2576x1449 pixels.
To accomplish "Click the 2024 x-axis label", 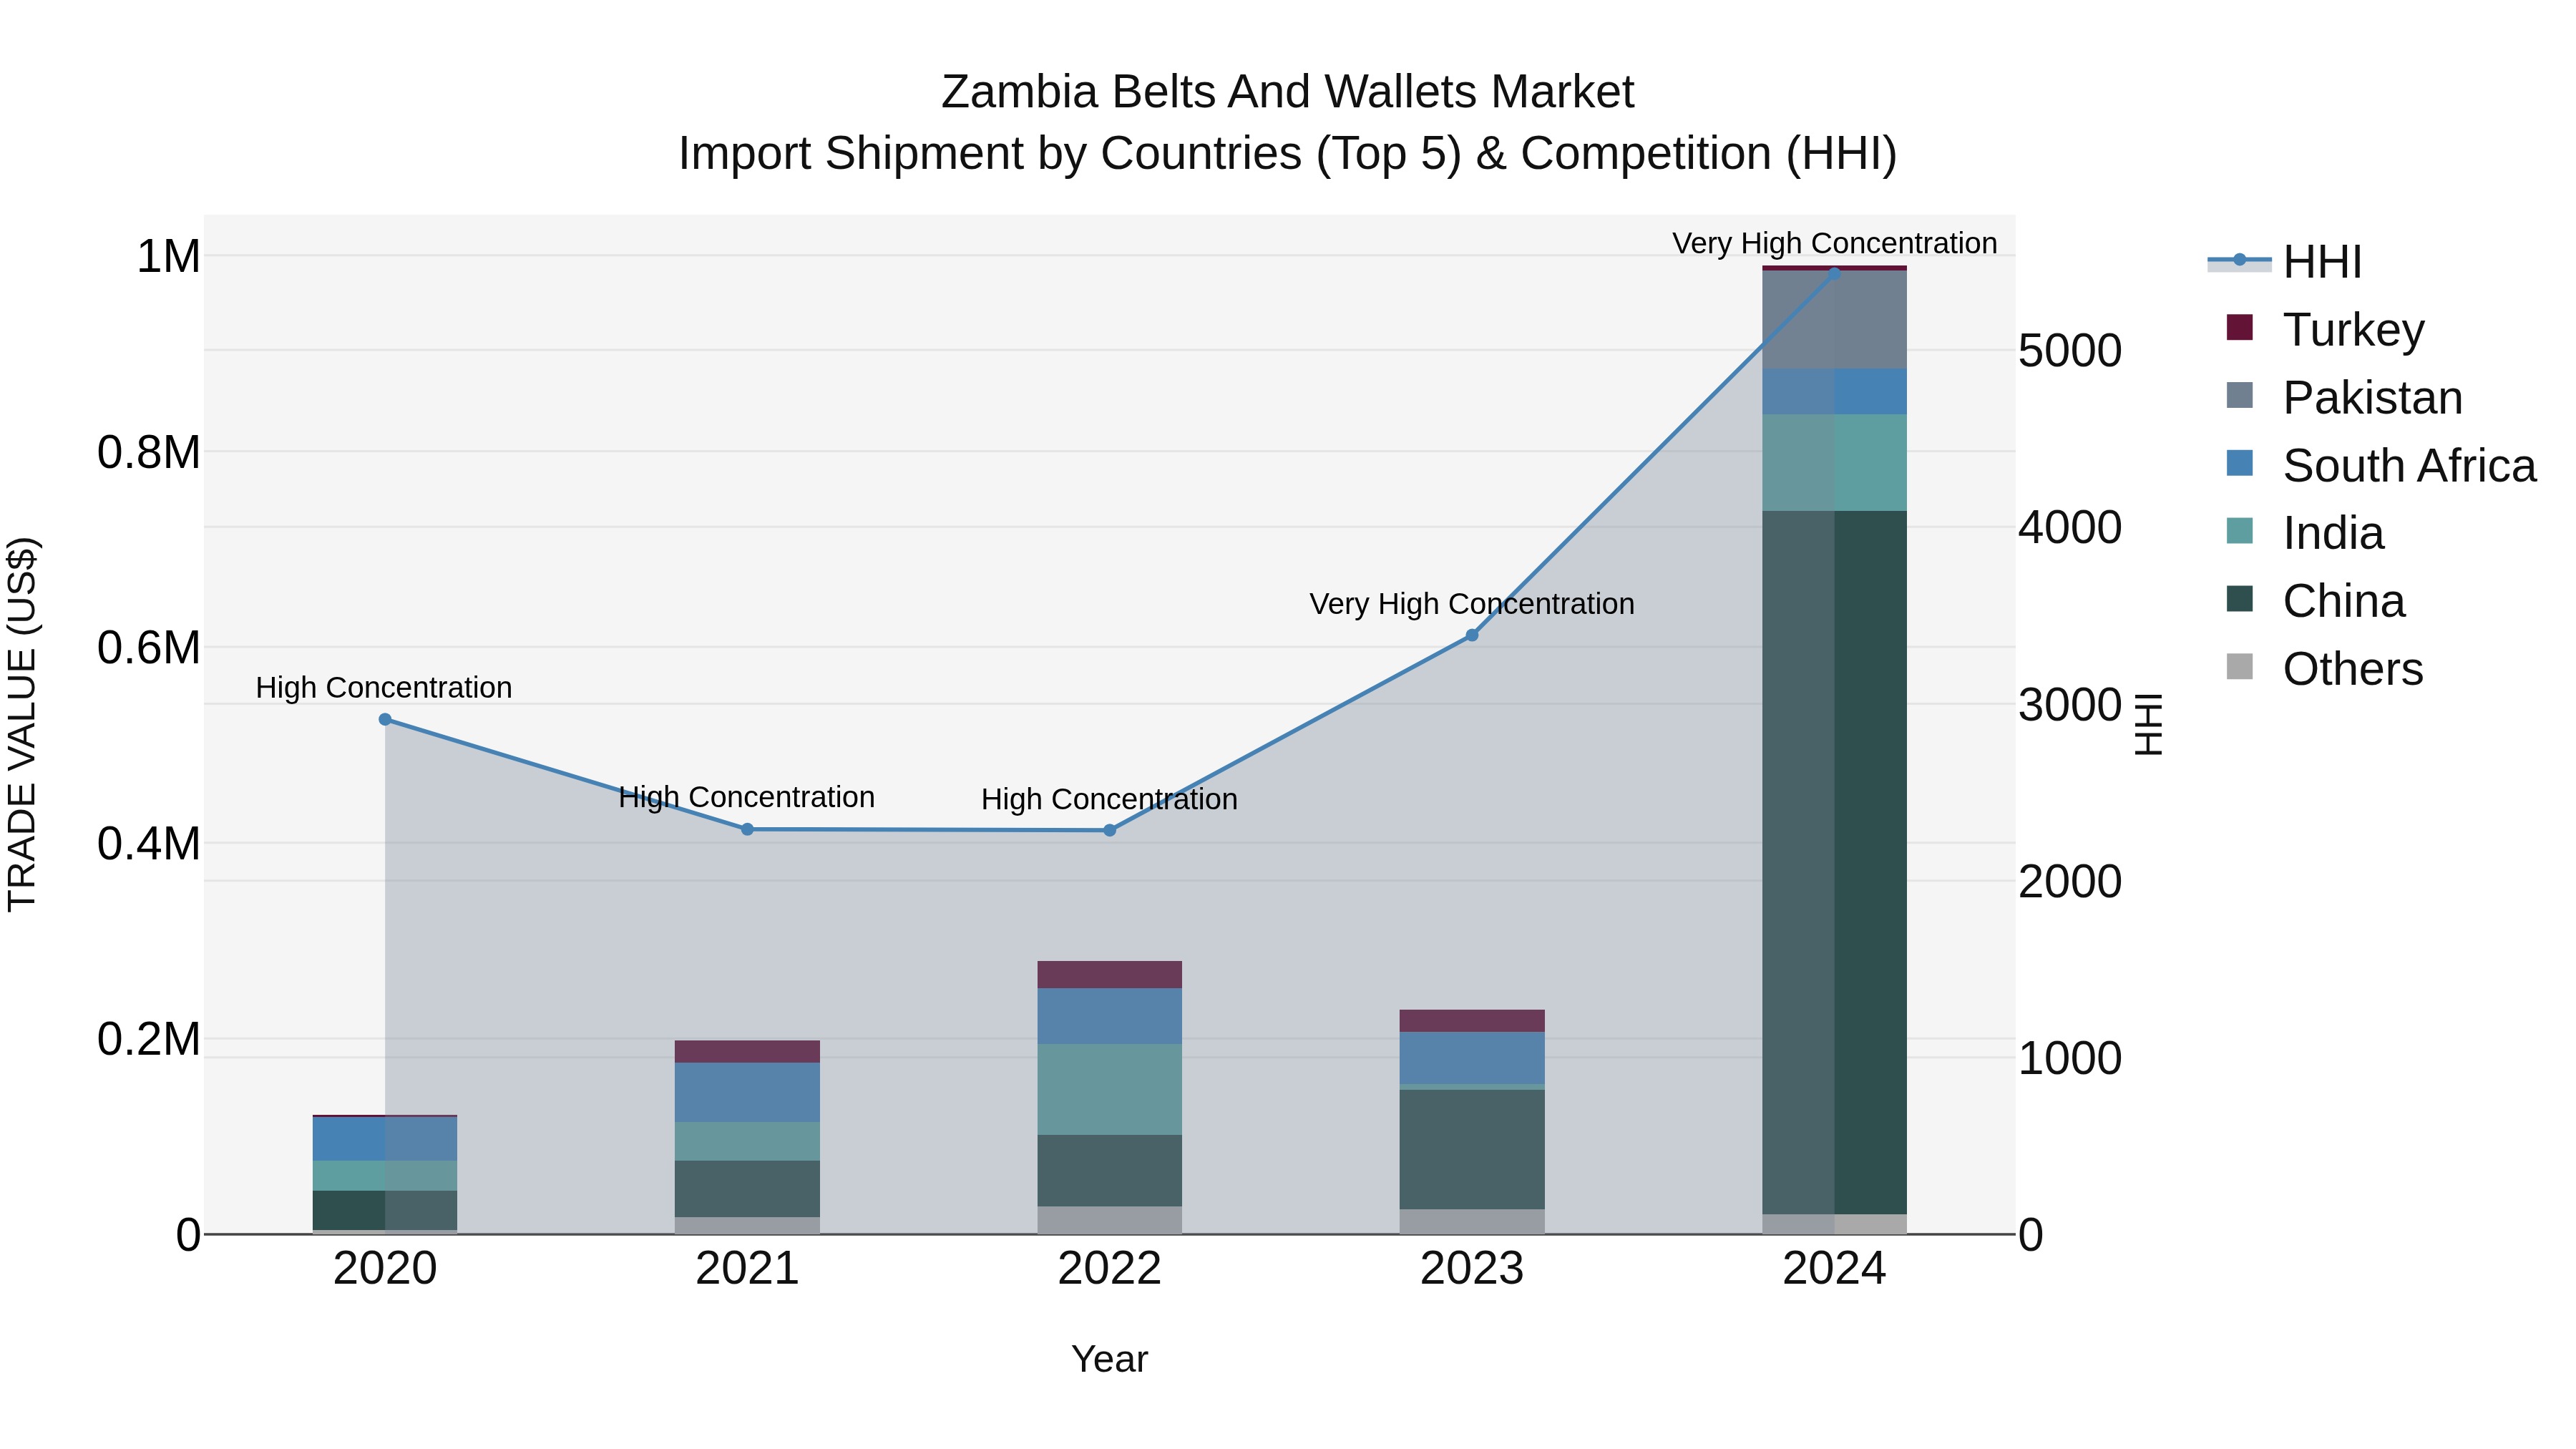I will coord(1834,1269).
